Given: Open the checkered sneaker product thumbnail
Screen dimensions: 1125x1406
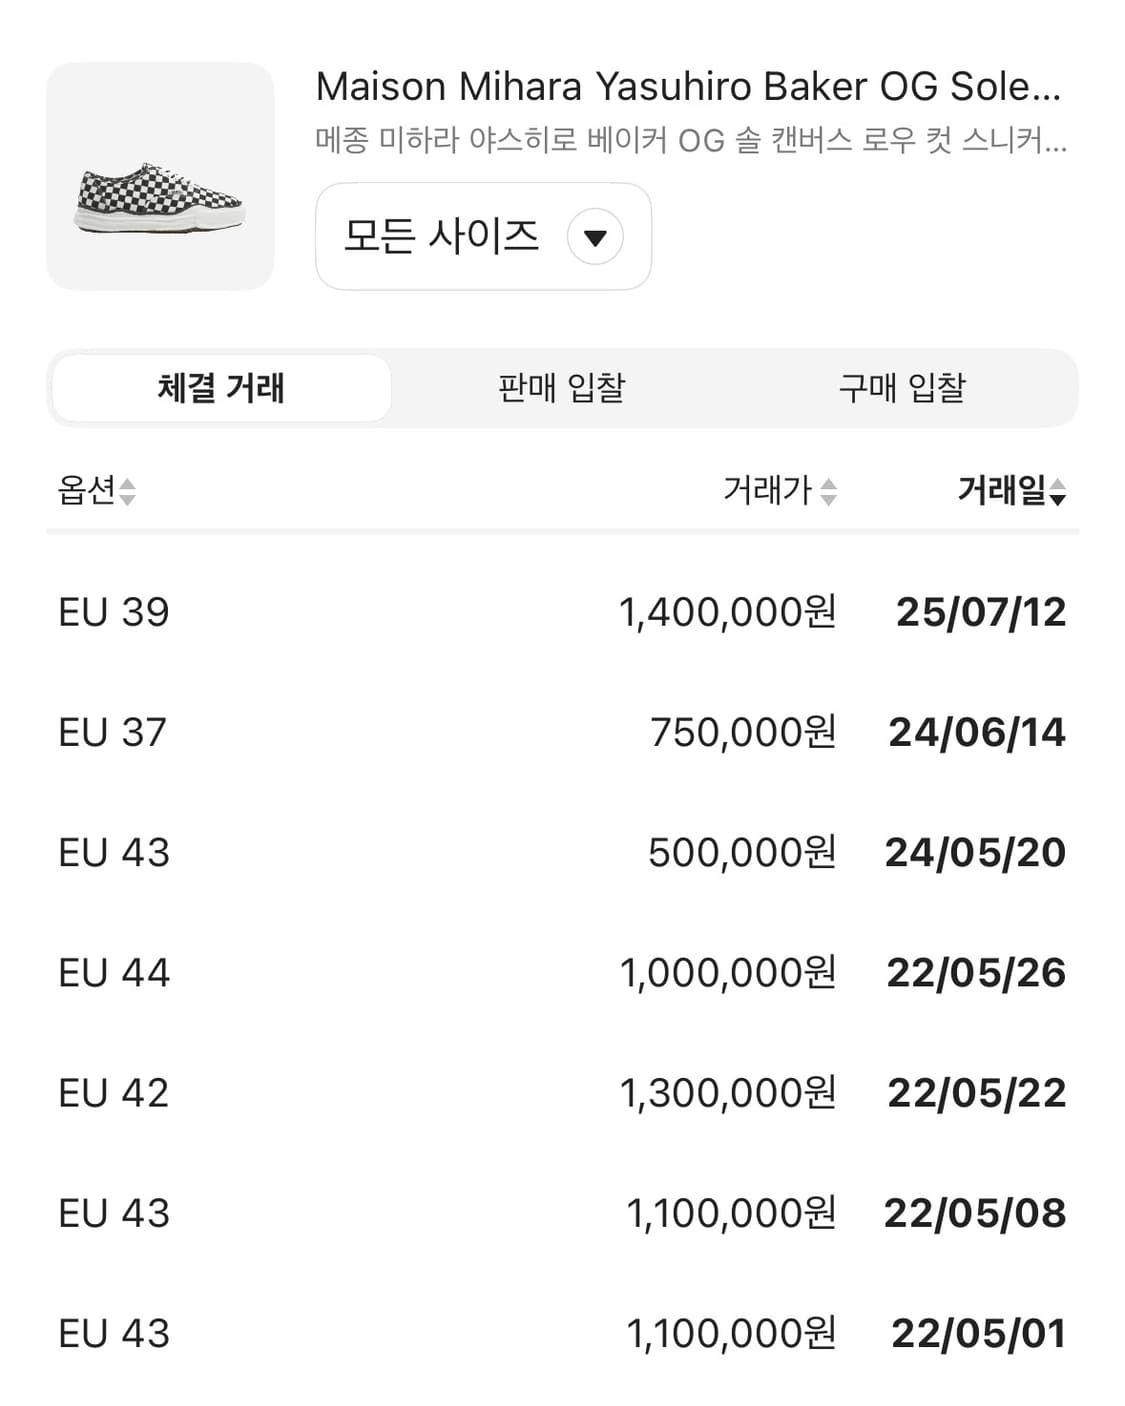Looking at the screenshot, I should click(160, 177).
